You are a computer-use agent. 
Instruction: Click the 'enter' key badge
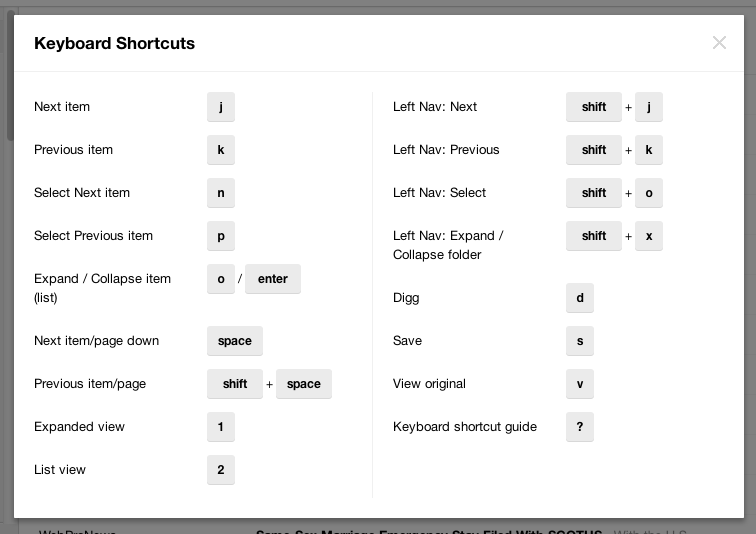pos(272,279)
